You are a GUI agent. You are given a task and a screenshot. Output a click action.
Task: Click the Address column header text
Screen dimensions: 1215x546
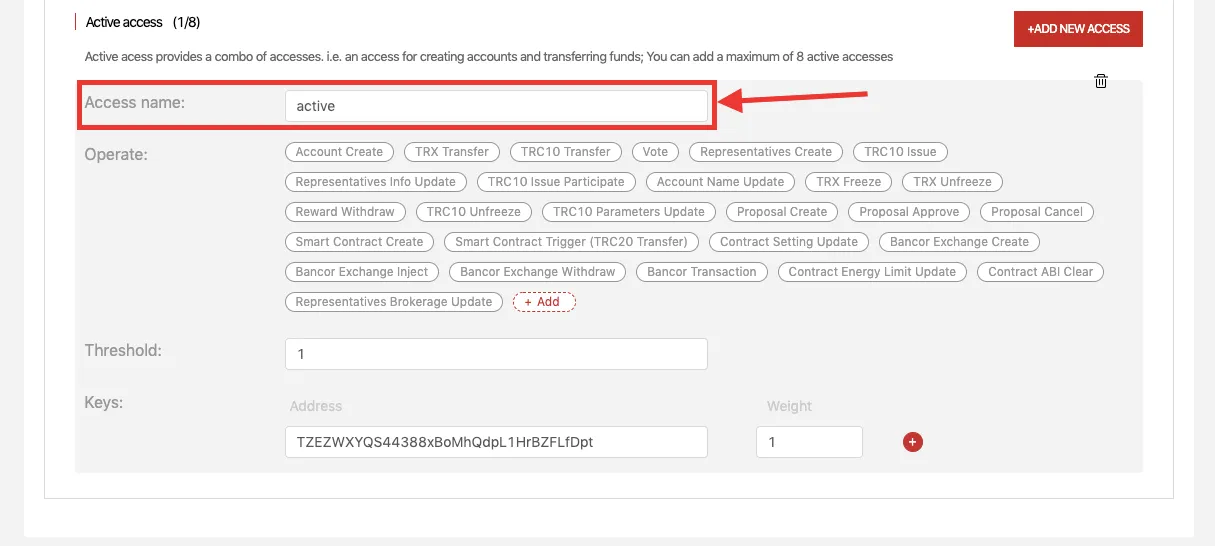click(x=316, y=406)
